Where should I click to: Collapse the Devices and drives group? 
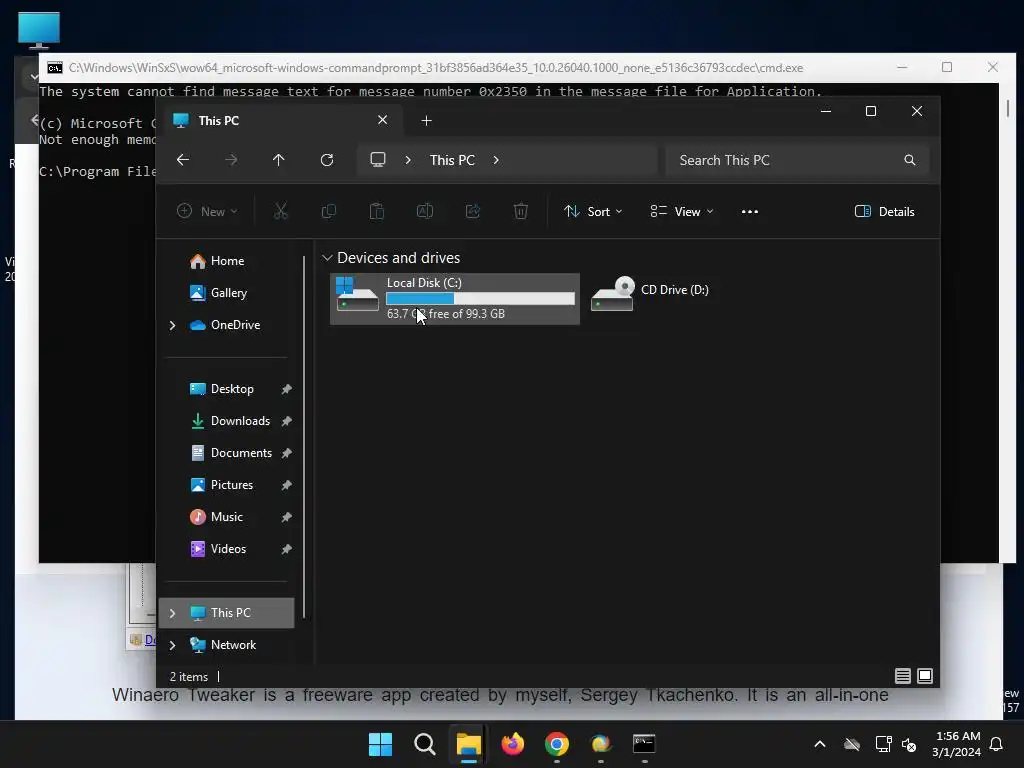(327, 258)
